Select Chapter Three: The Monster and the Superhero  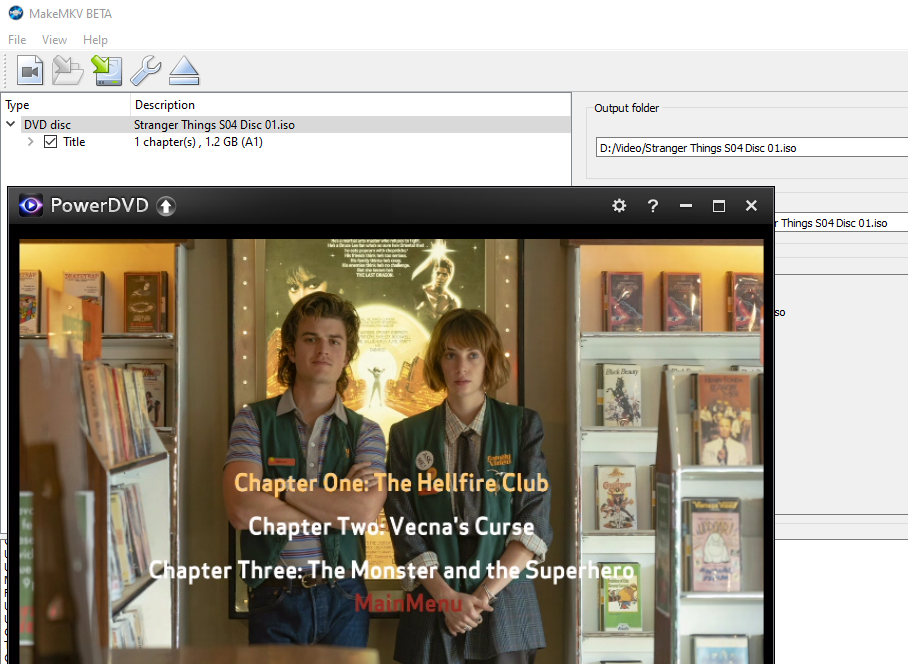click(x=391, y=570)
